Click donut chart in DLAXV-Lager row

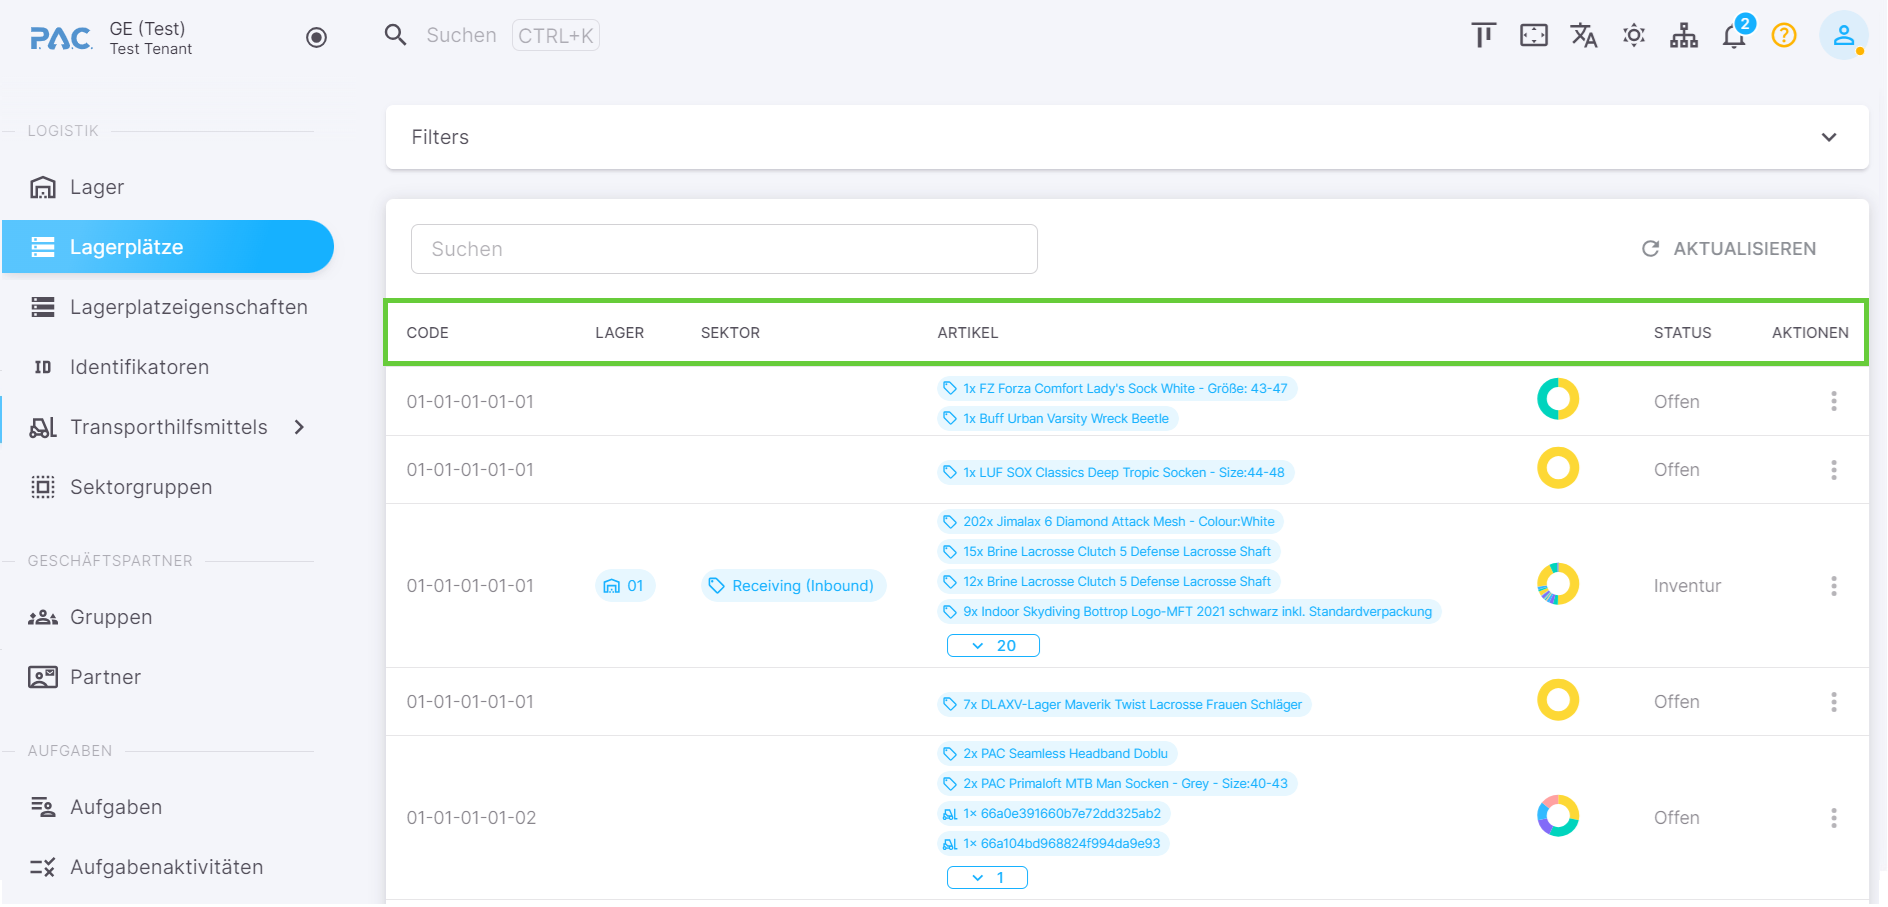(1558, 700)
